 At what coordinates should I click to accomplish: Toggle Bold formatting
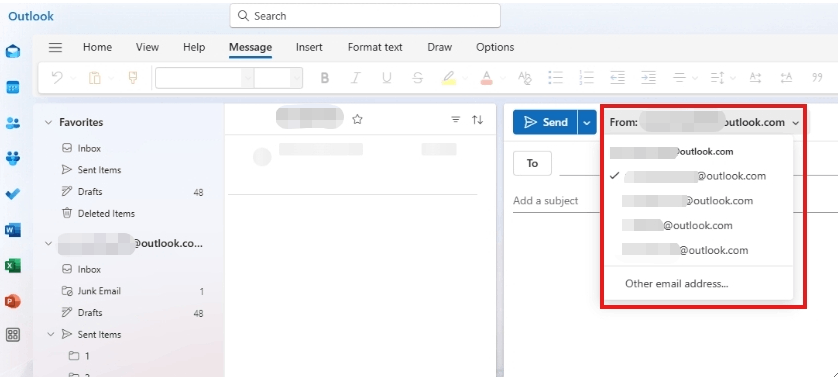coord(324,78)
